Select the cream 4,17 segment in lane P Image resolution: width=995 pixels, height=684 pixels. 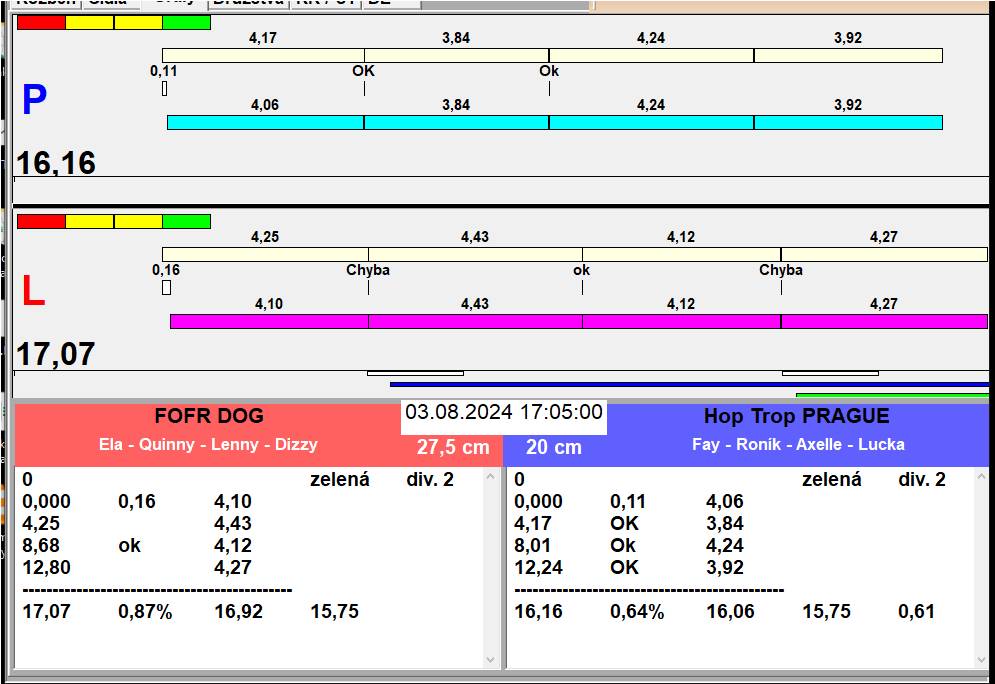(x=263, y=55)
